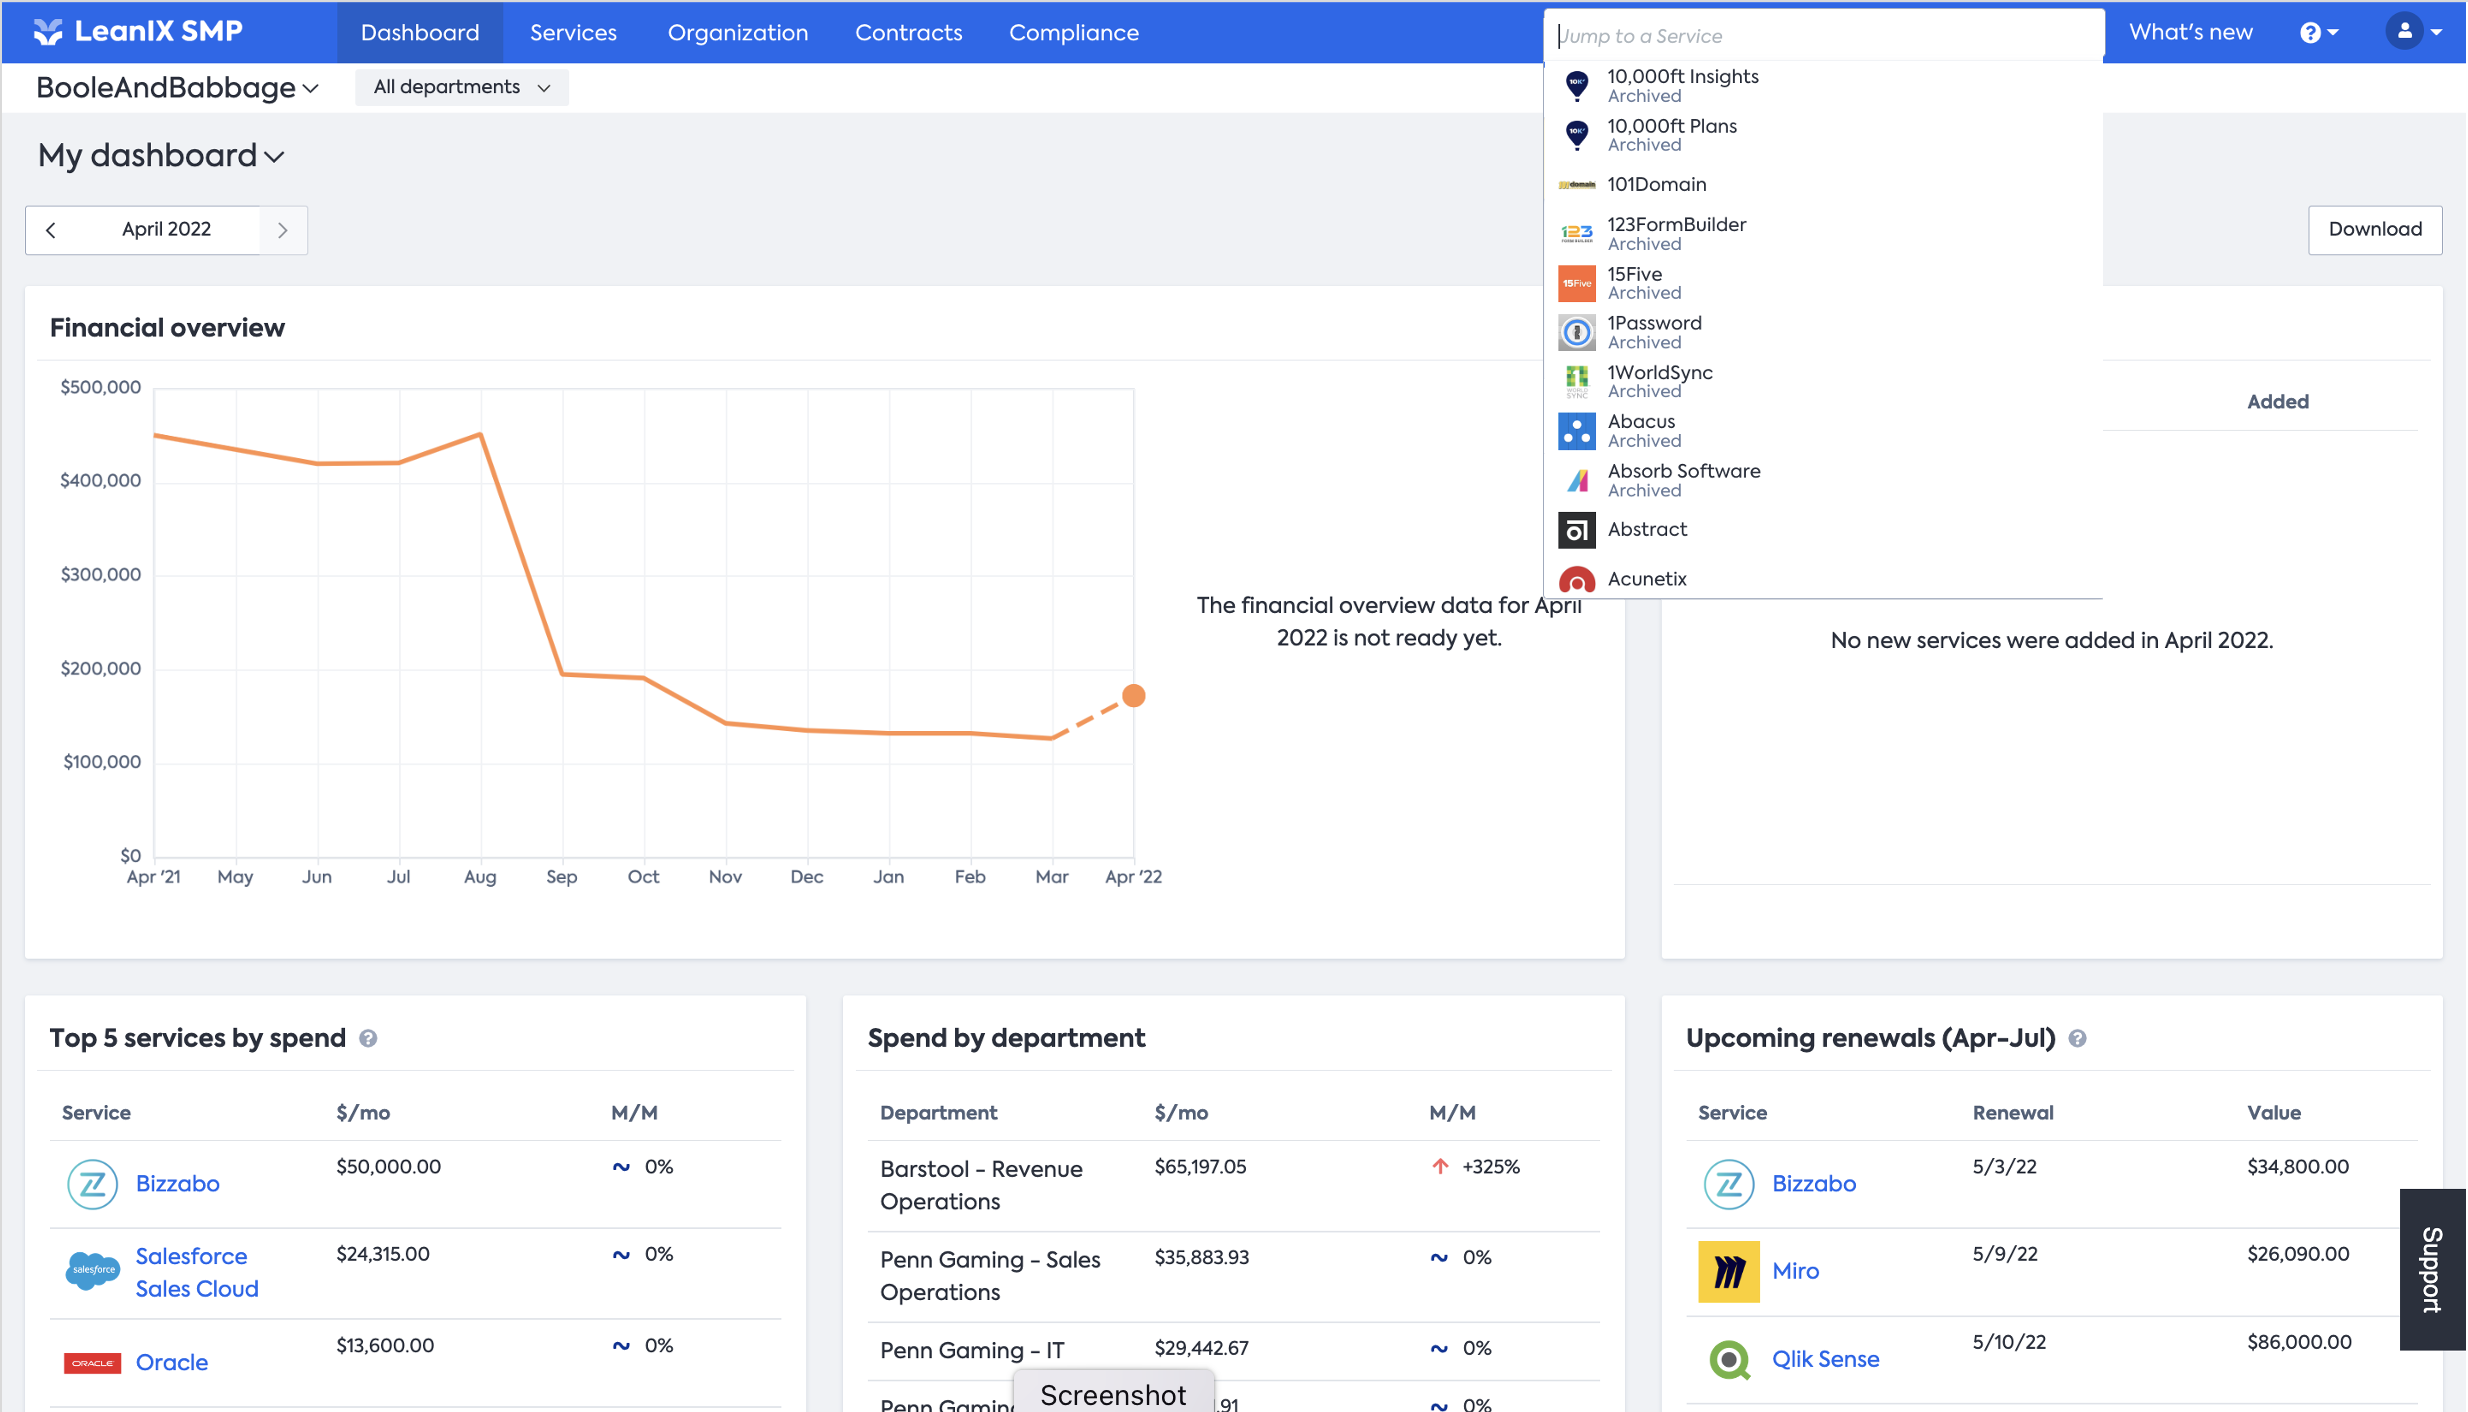The image size is (2468, 1412).
Task: Expand the BooleAndBabbage workspace dropdown
Action: point(177,88)
